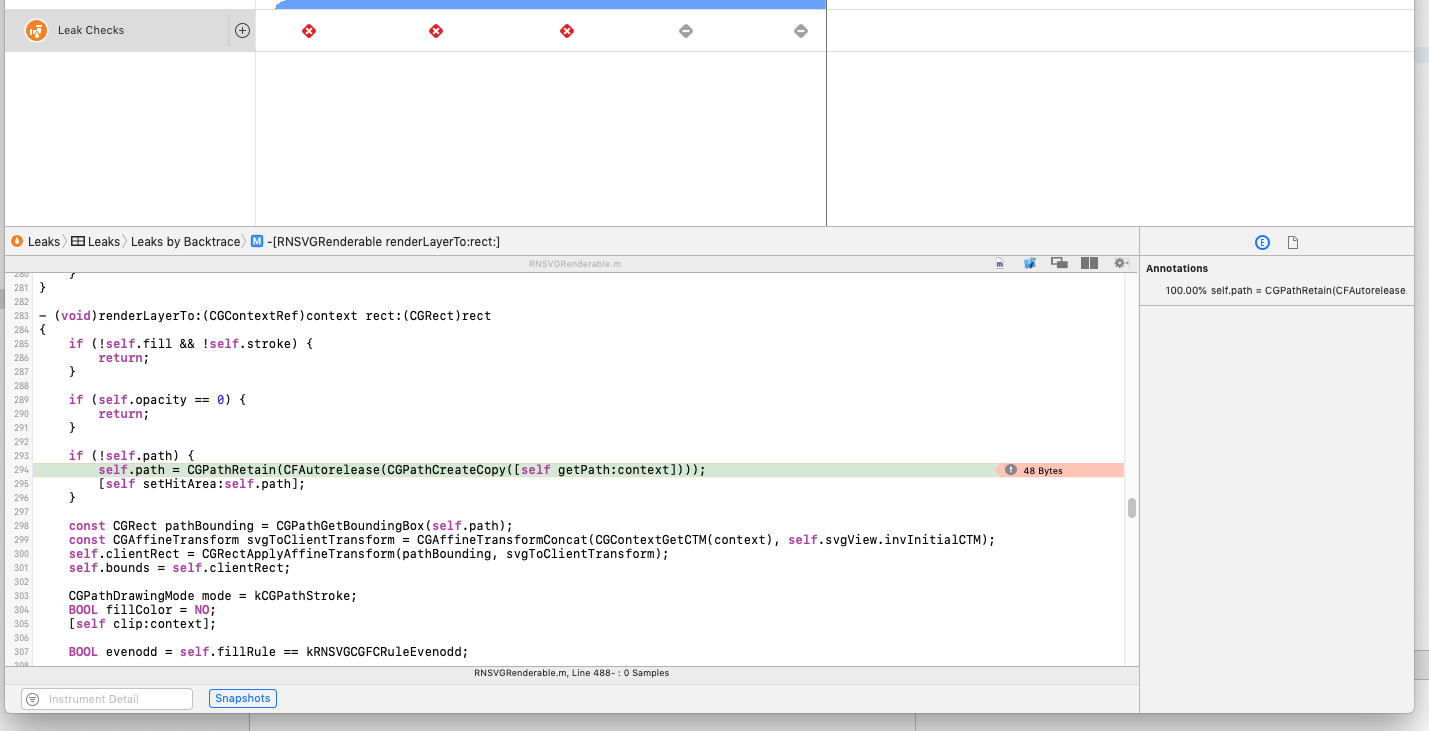1429x731 pixels.
Task: Click the add instrument plus button
Action: click(242, 30)
